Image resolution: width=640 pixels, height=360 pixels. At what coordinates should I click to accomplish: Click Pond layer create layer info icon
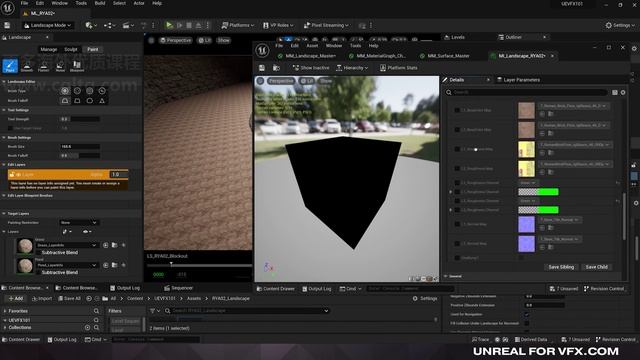(x=106, y=265)
